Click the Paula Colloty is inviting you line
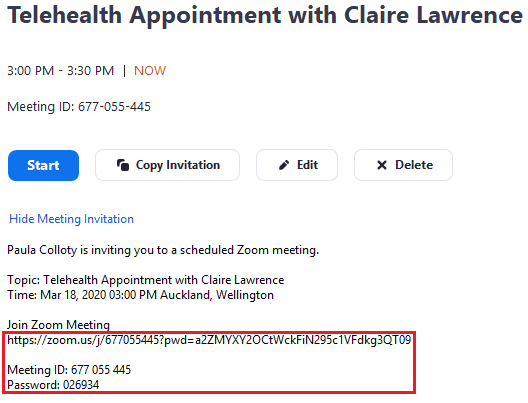528x403 pixels. 163,250
